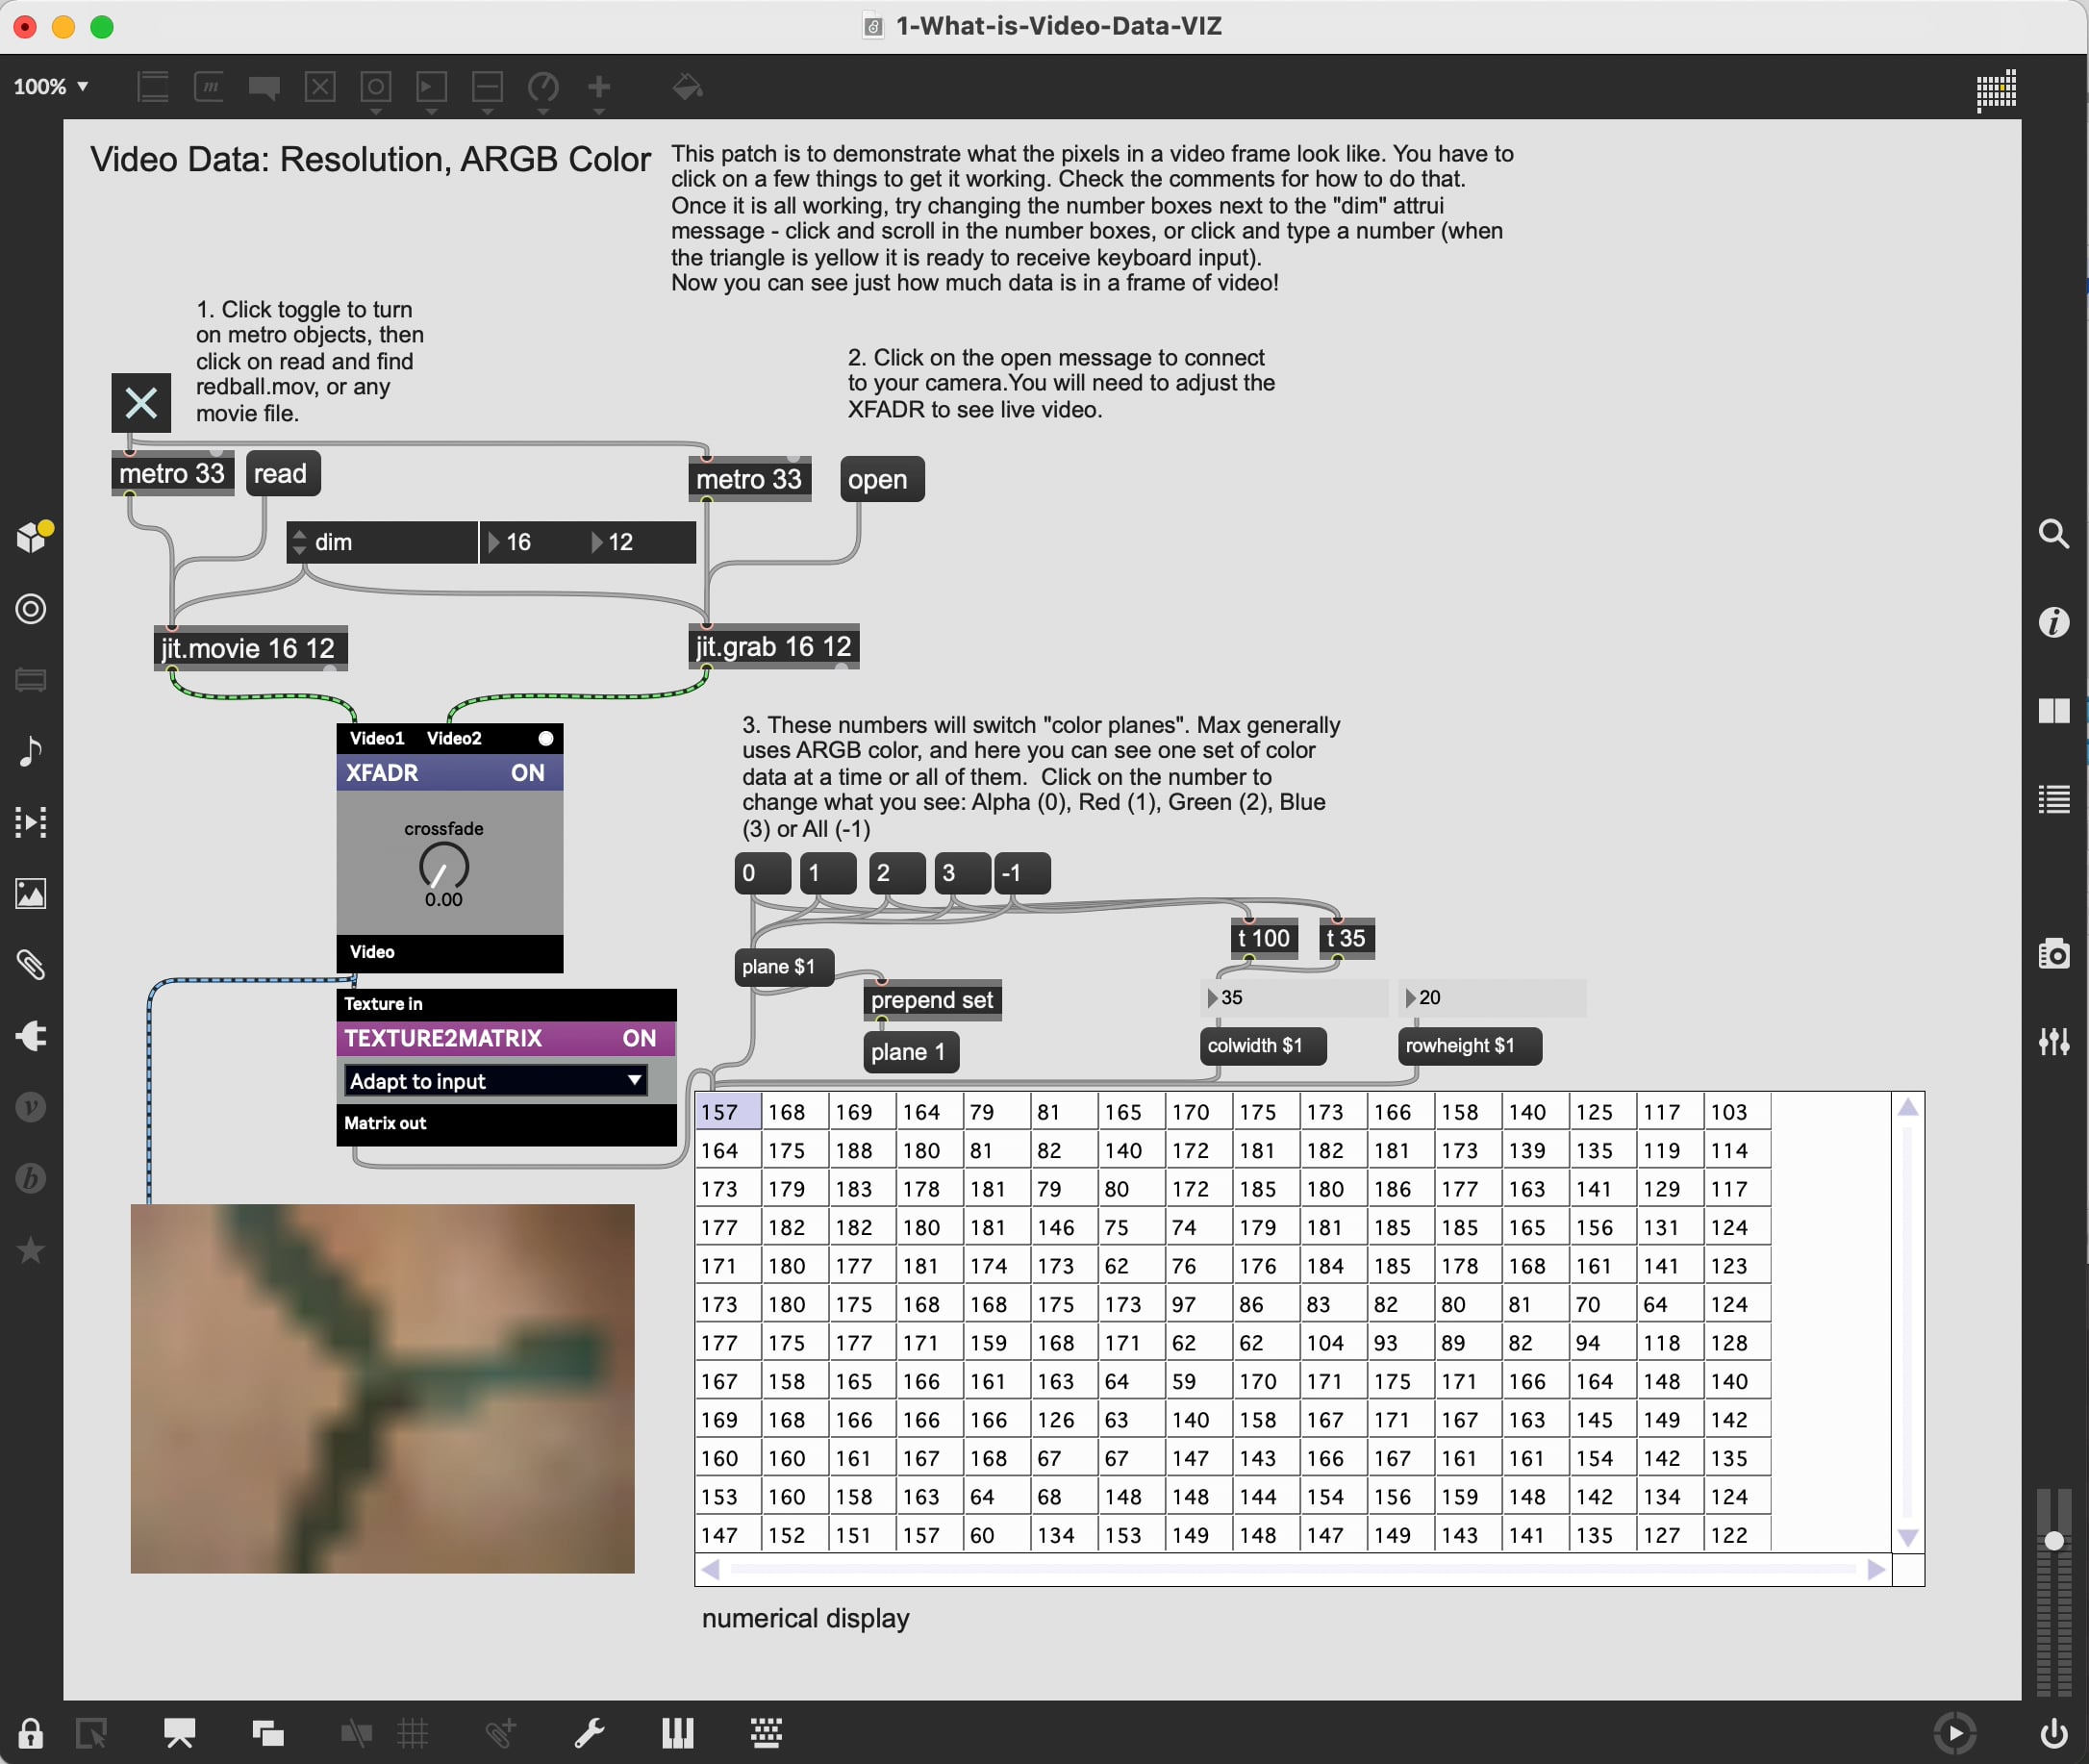Toggle TEXTURE2MATRIX ON button
The width and height of the screenshot is (2089, 1764).
click(x=639, y=1038)
